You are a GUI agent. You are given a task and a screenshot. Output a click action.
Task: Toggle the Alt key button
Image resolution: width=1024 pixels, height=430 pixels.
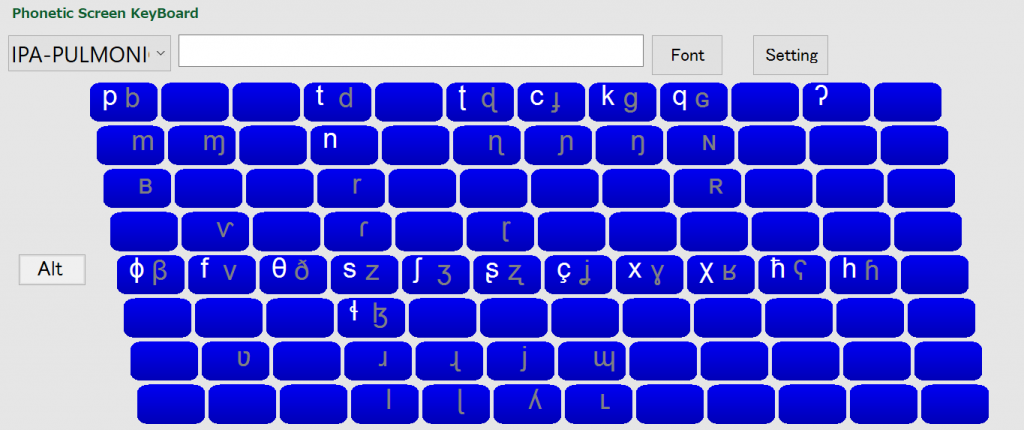(52, 269)
